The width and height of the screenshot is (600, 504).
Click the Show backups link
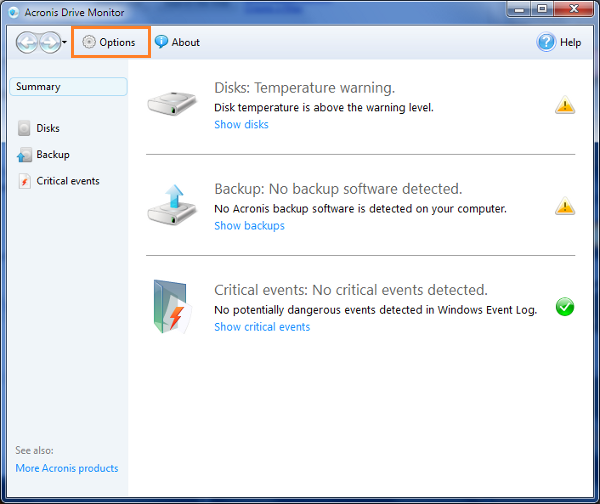tap(249, 226)
